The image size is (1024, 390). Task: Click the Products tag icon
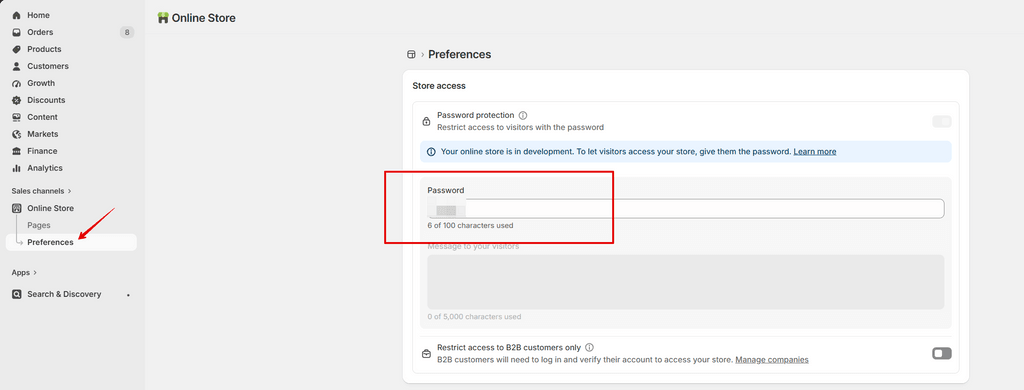[x=17, y=49]
